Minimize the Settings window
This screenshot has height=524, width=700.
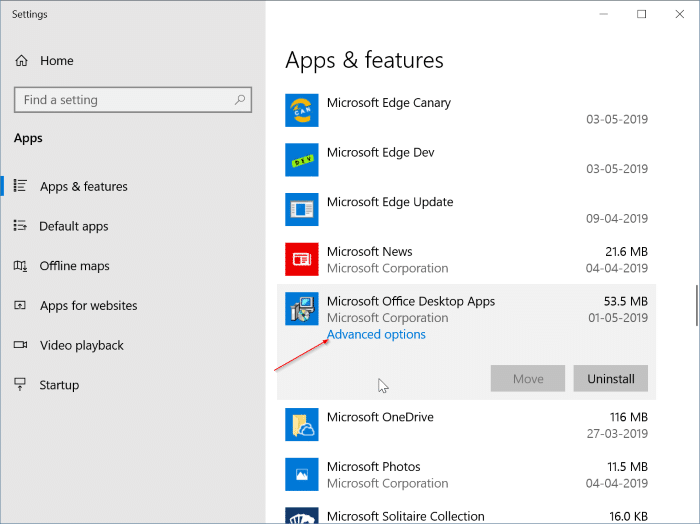tap(604, 14)
